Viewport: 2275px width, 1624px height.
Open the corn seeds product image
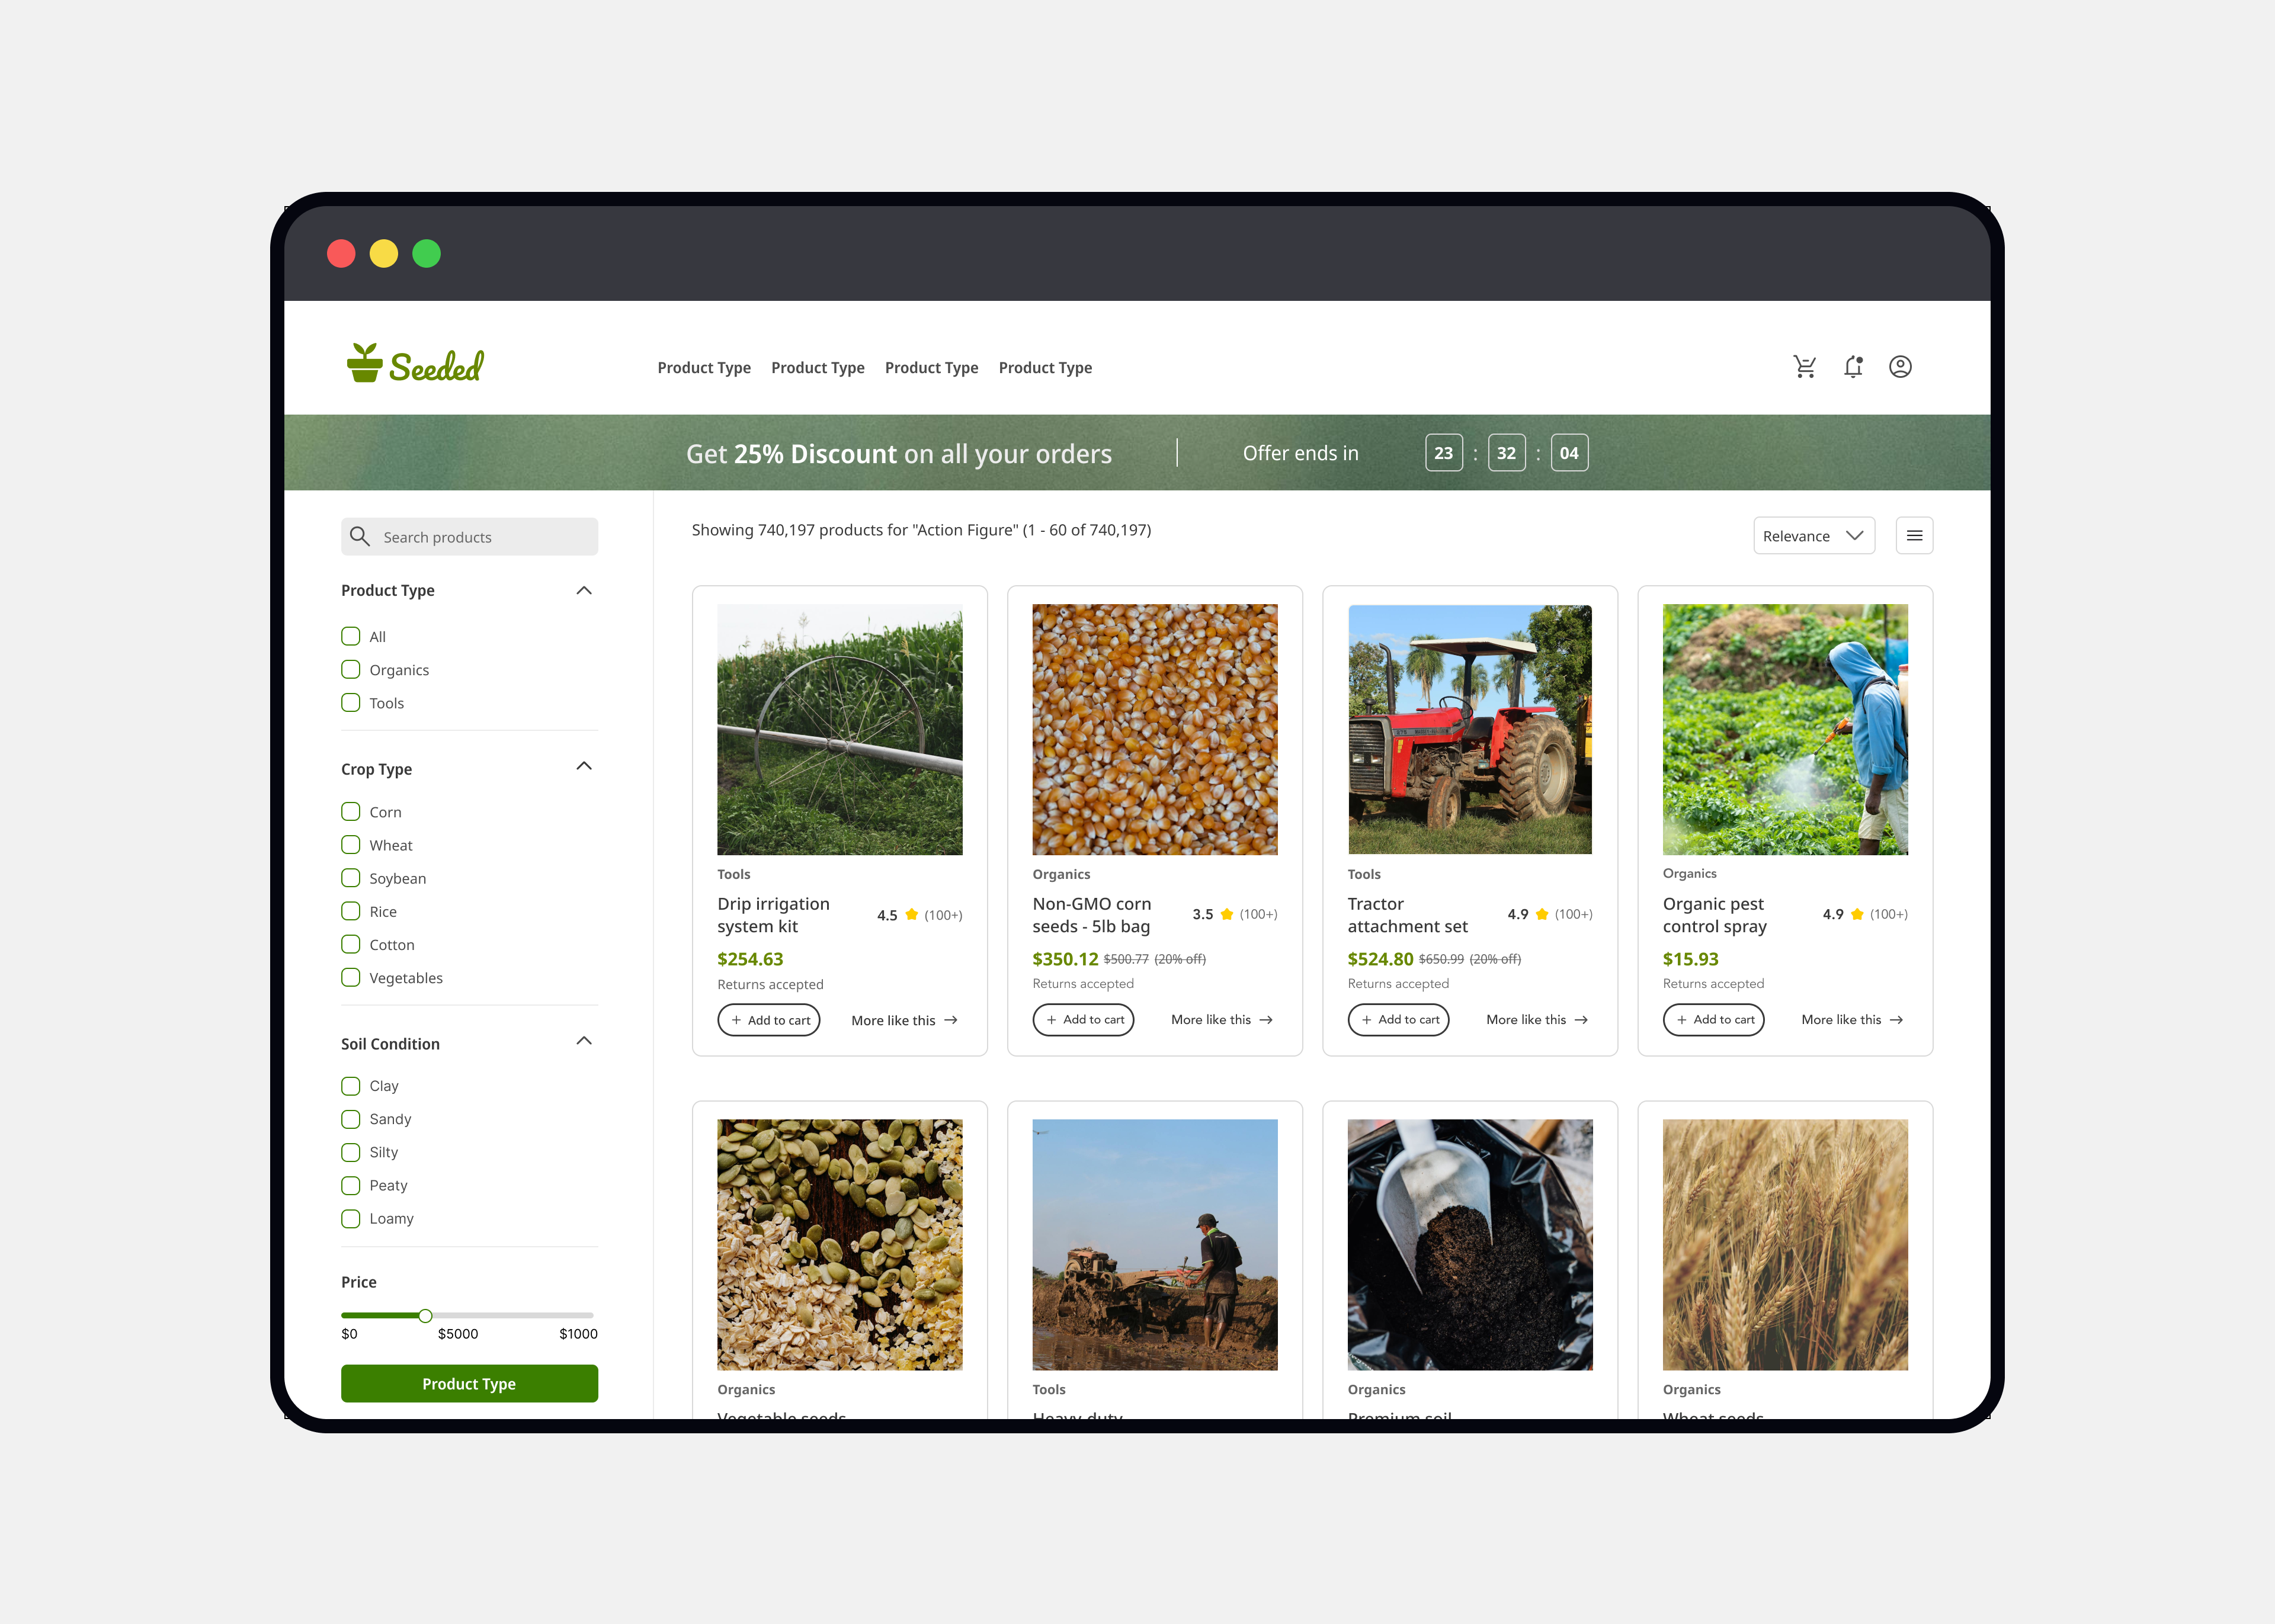coord(1155,729)
